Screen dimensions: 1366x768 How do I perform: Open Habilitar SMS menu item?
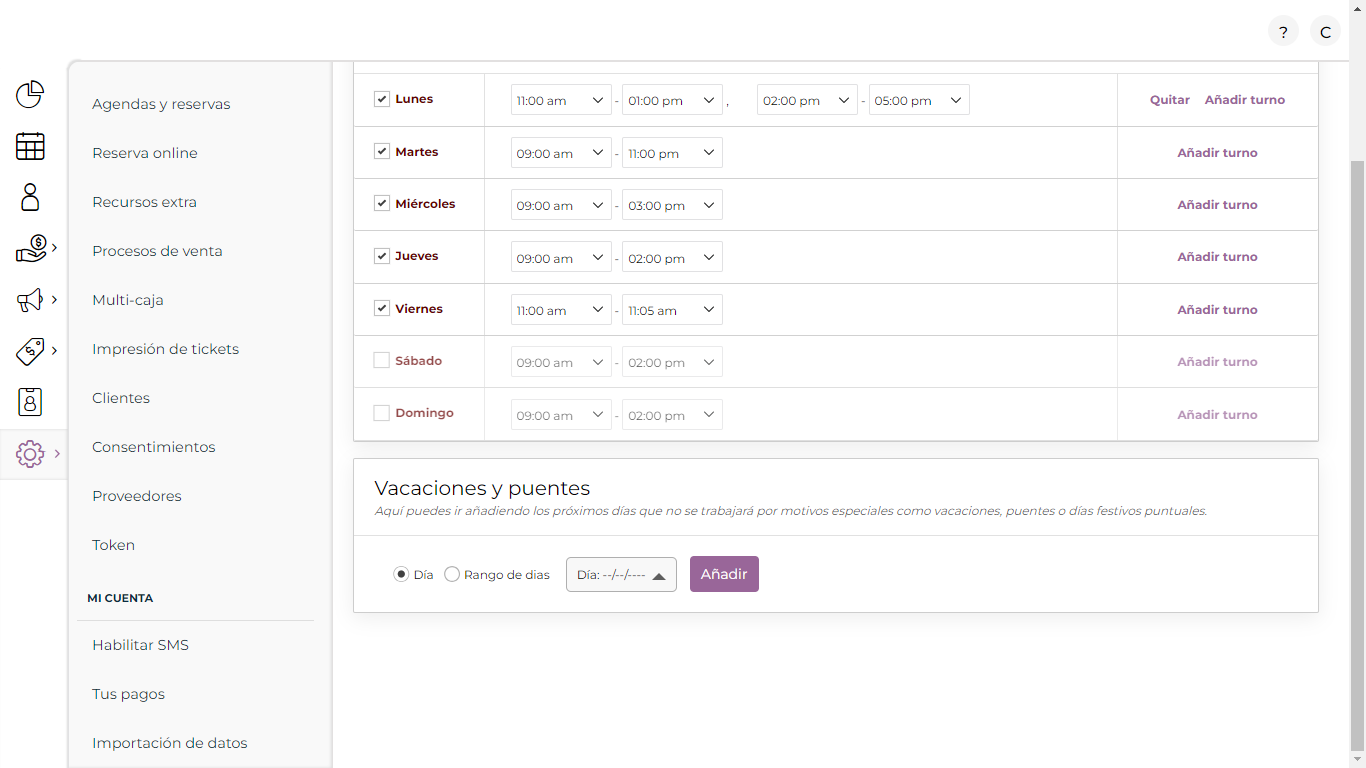pos(140,645)
